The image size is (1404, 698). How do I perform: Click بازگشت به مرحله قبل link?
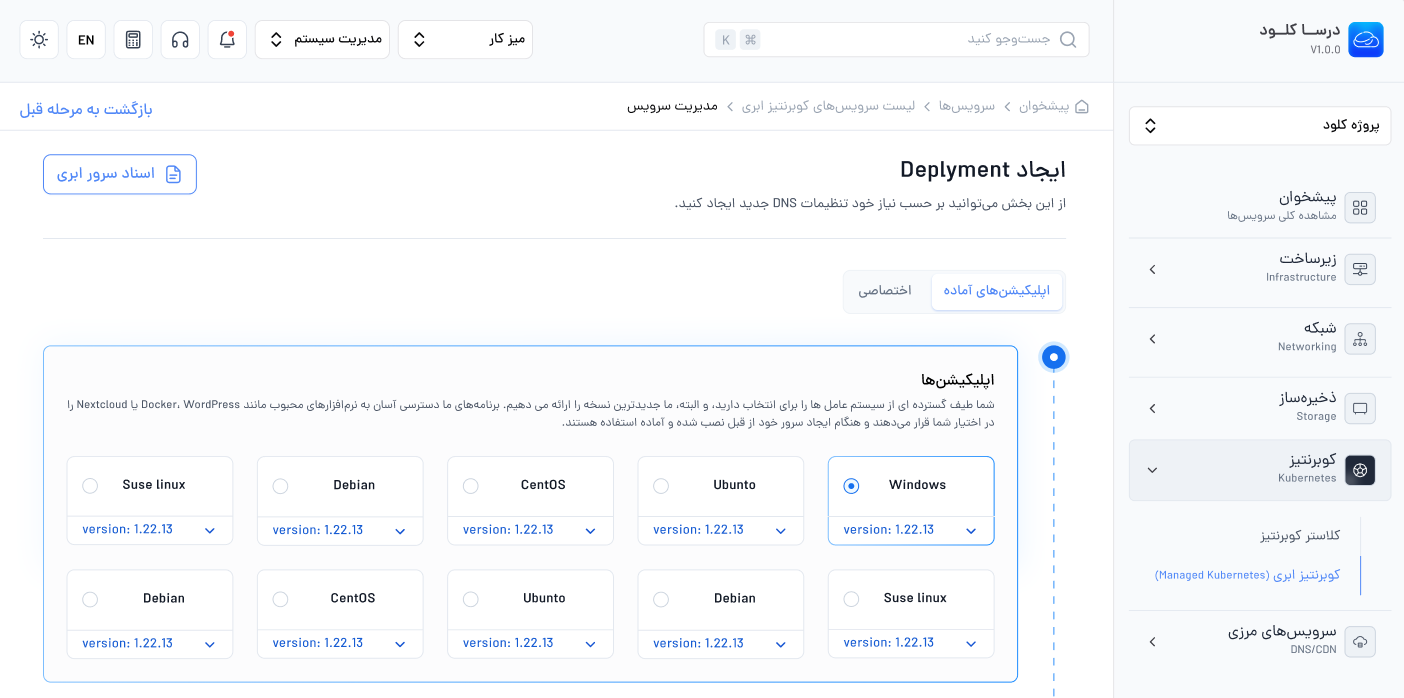(x=86, y=108)
